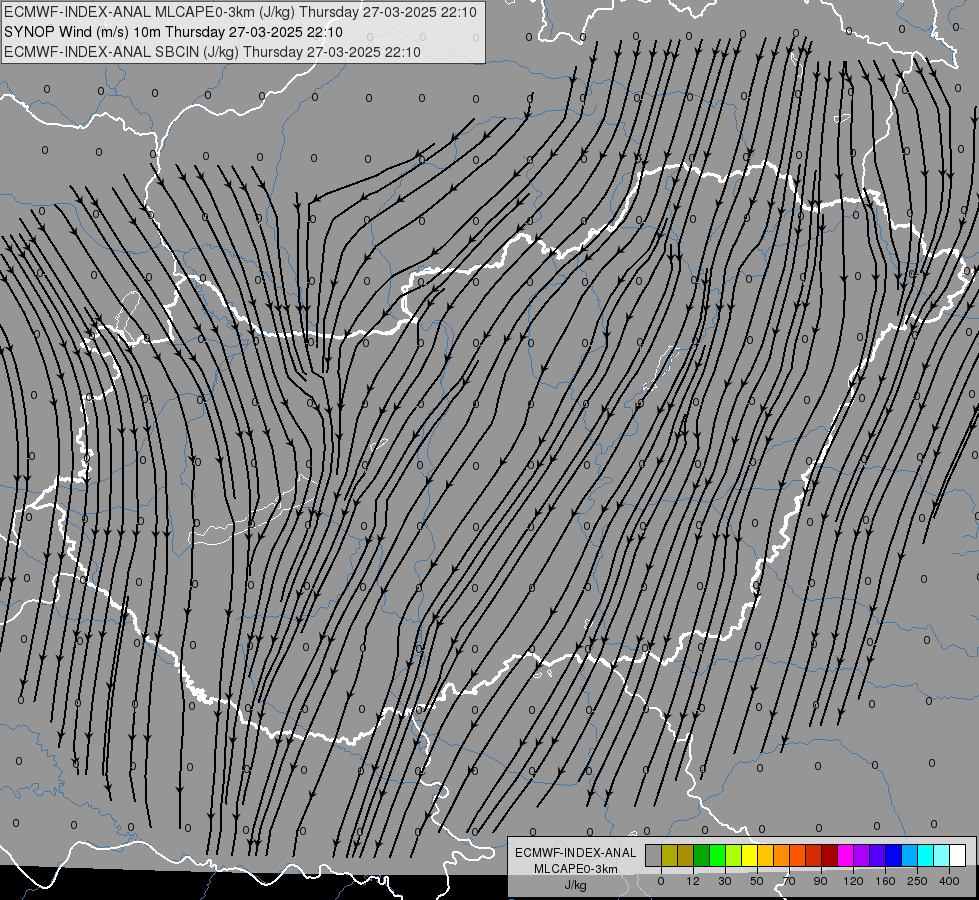Select the pure yellow legend swatch

[750, 855]
